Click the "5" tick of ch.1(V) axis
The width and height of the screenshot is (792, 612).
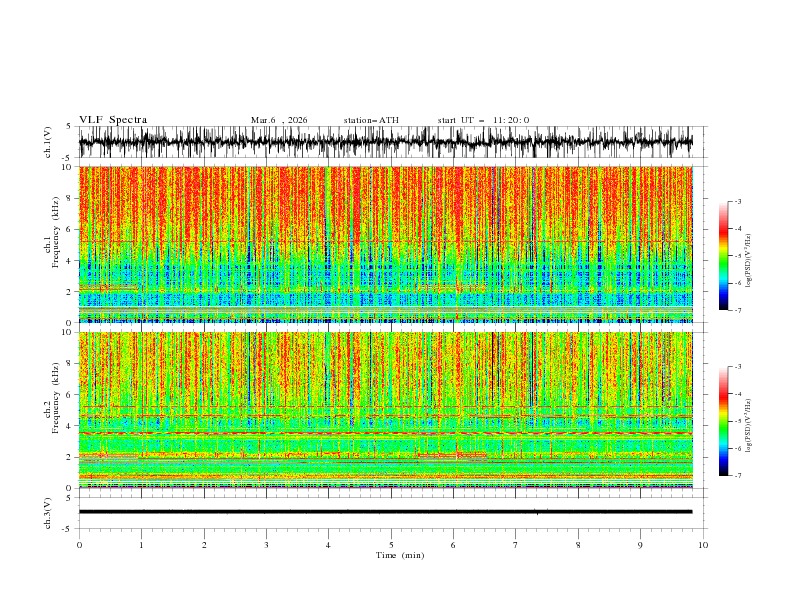(x=69, y=126)
